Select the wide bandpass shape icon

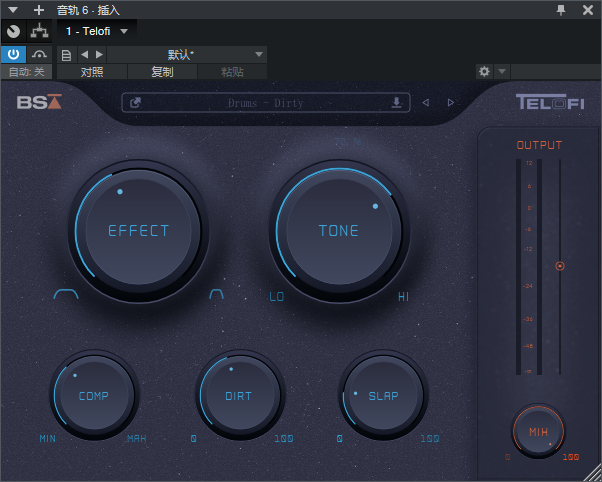pos(66,294)
